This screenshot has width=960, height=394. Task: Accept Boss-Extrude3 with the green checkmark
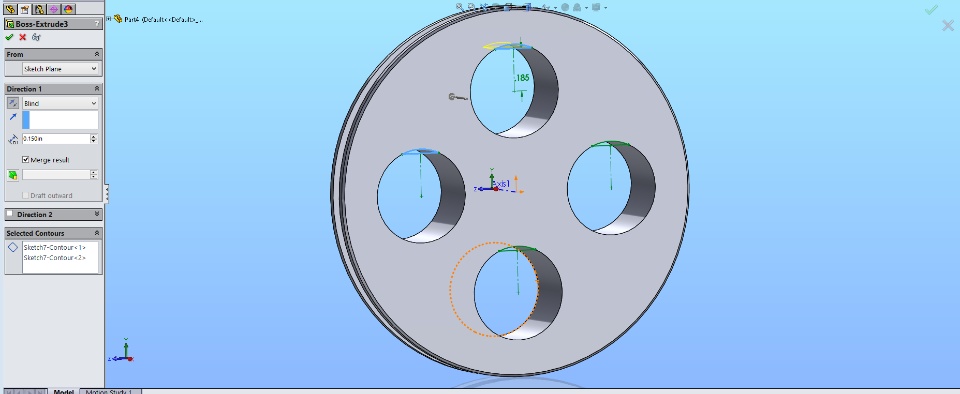tap(9, 37)
